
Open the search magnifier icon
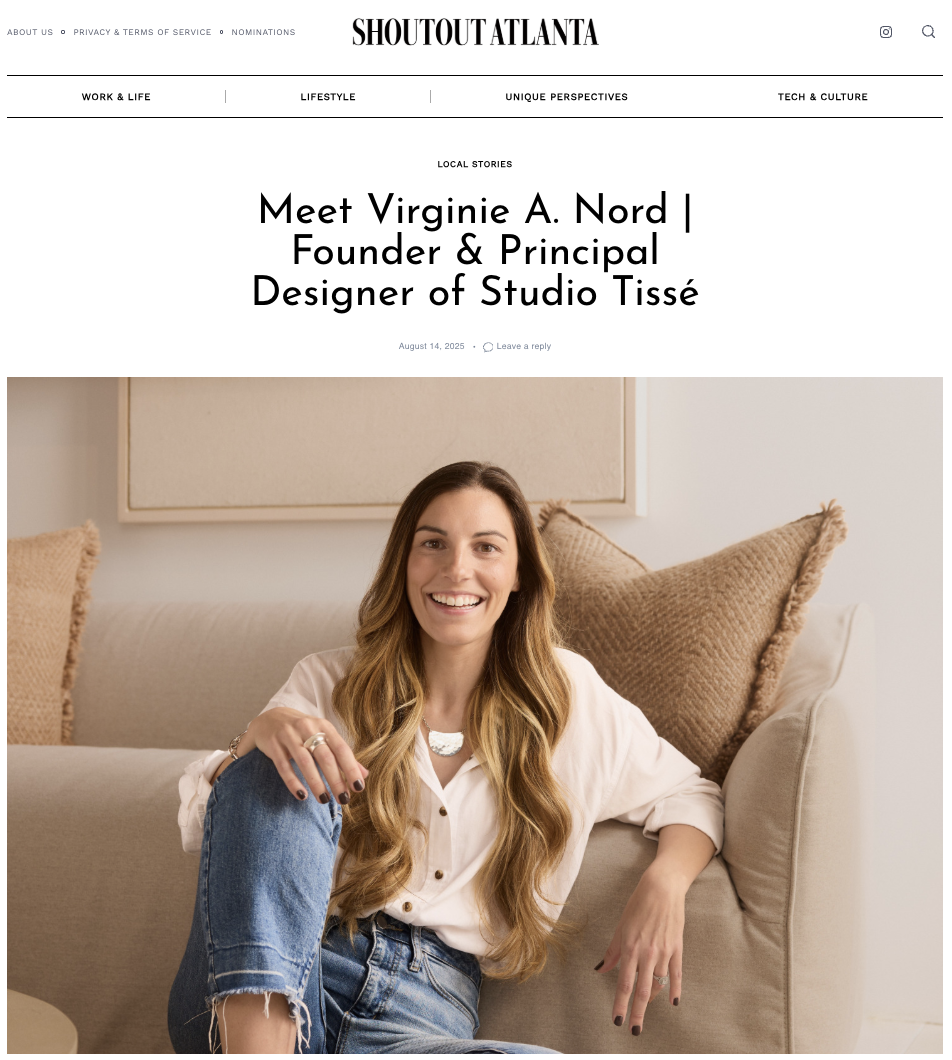tap(928, 32)
